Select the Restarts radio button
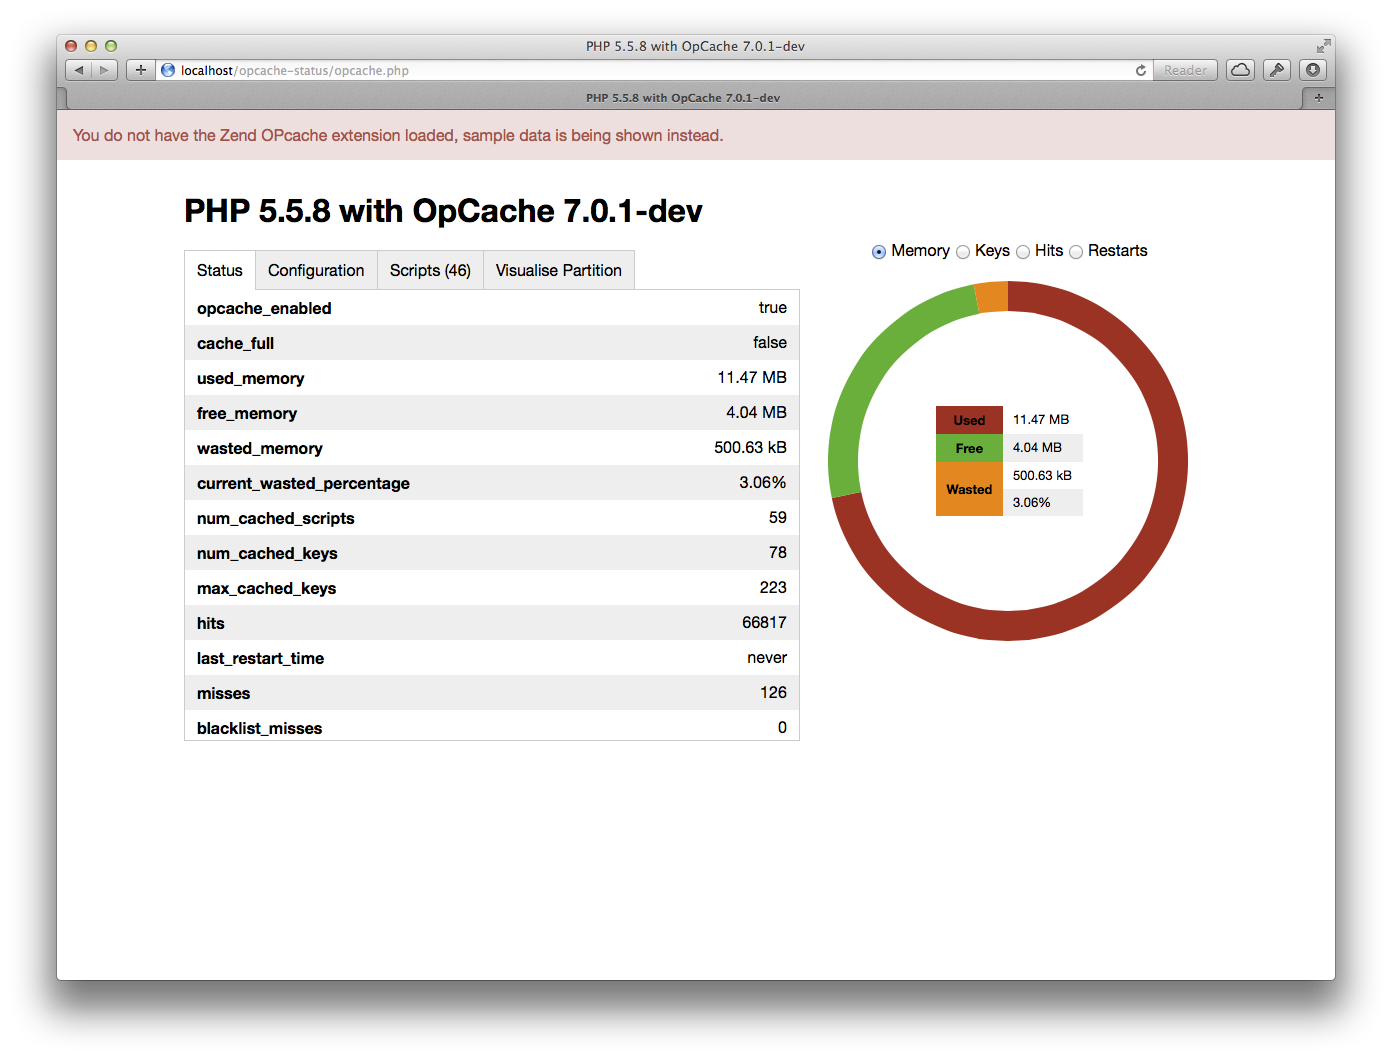 (x=1076, y=252)
